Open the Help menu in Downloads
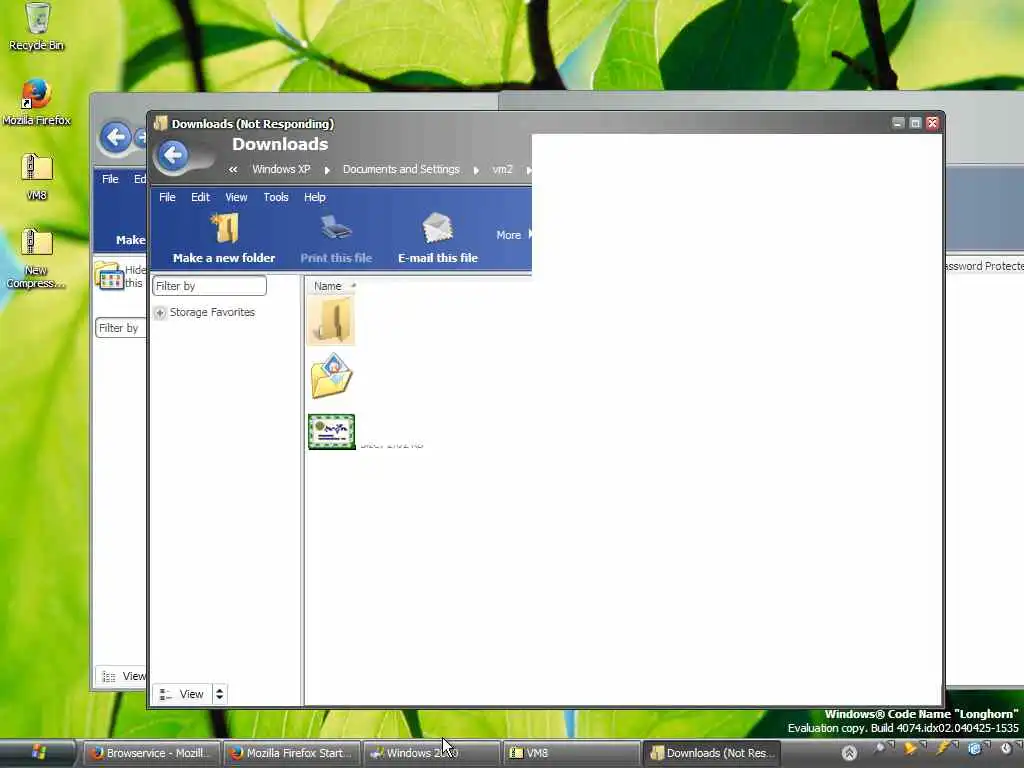This screenshot has height=768, width=1024. pos(314,197)
